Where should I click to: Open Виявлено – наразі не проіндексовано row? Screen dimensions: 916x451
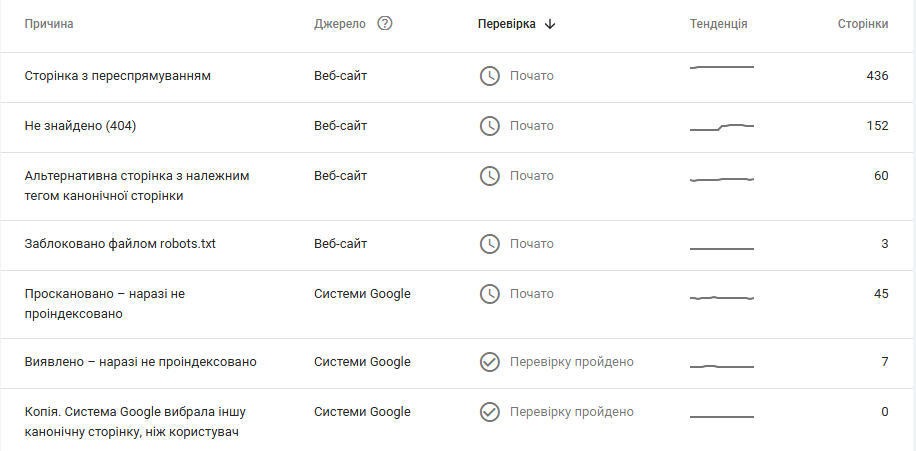pos(140,362)
